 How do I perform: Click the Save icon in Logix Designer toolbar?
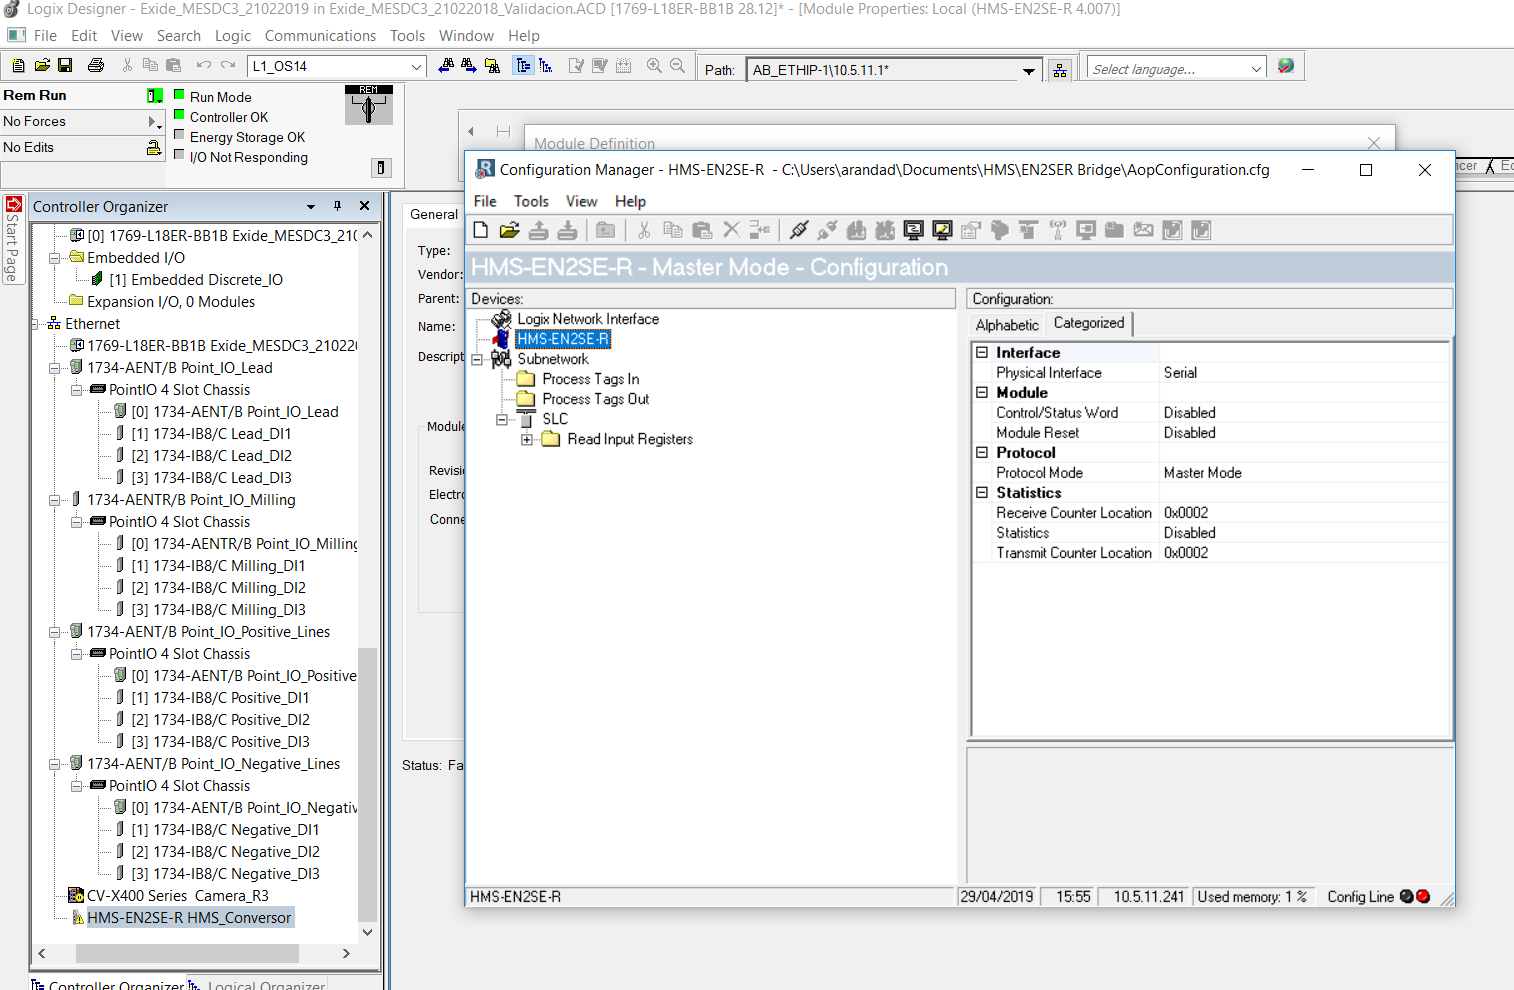pos(65,66)
